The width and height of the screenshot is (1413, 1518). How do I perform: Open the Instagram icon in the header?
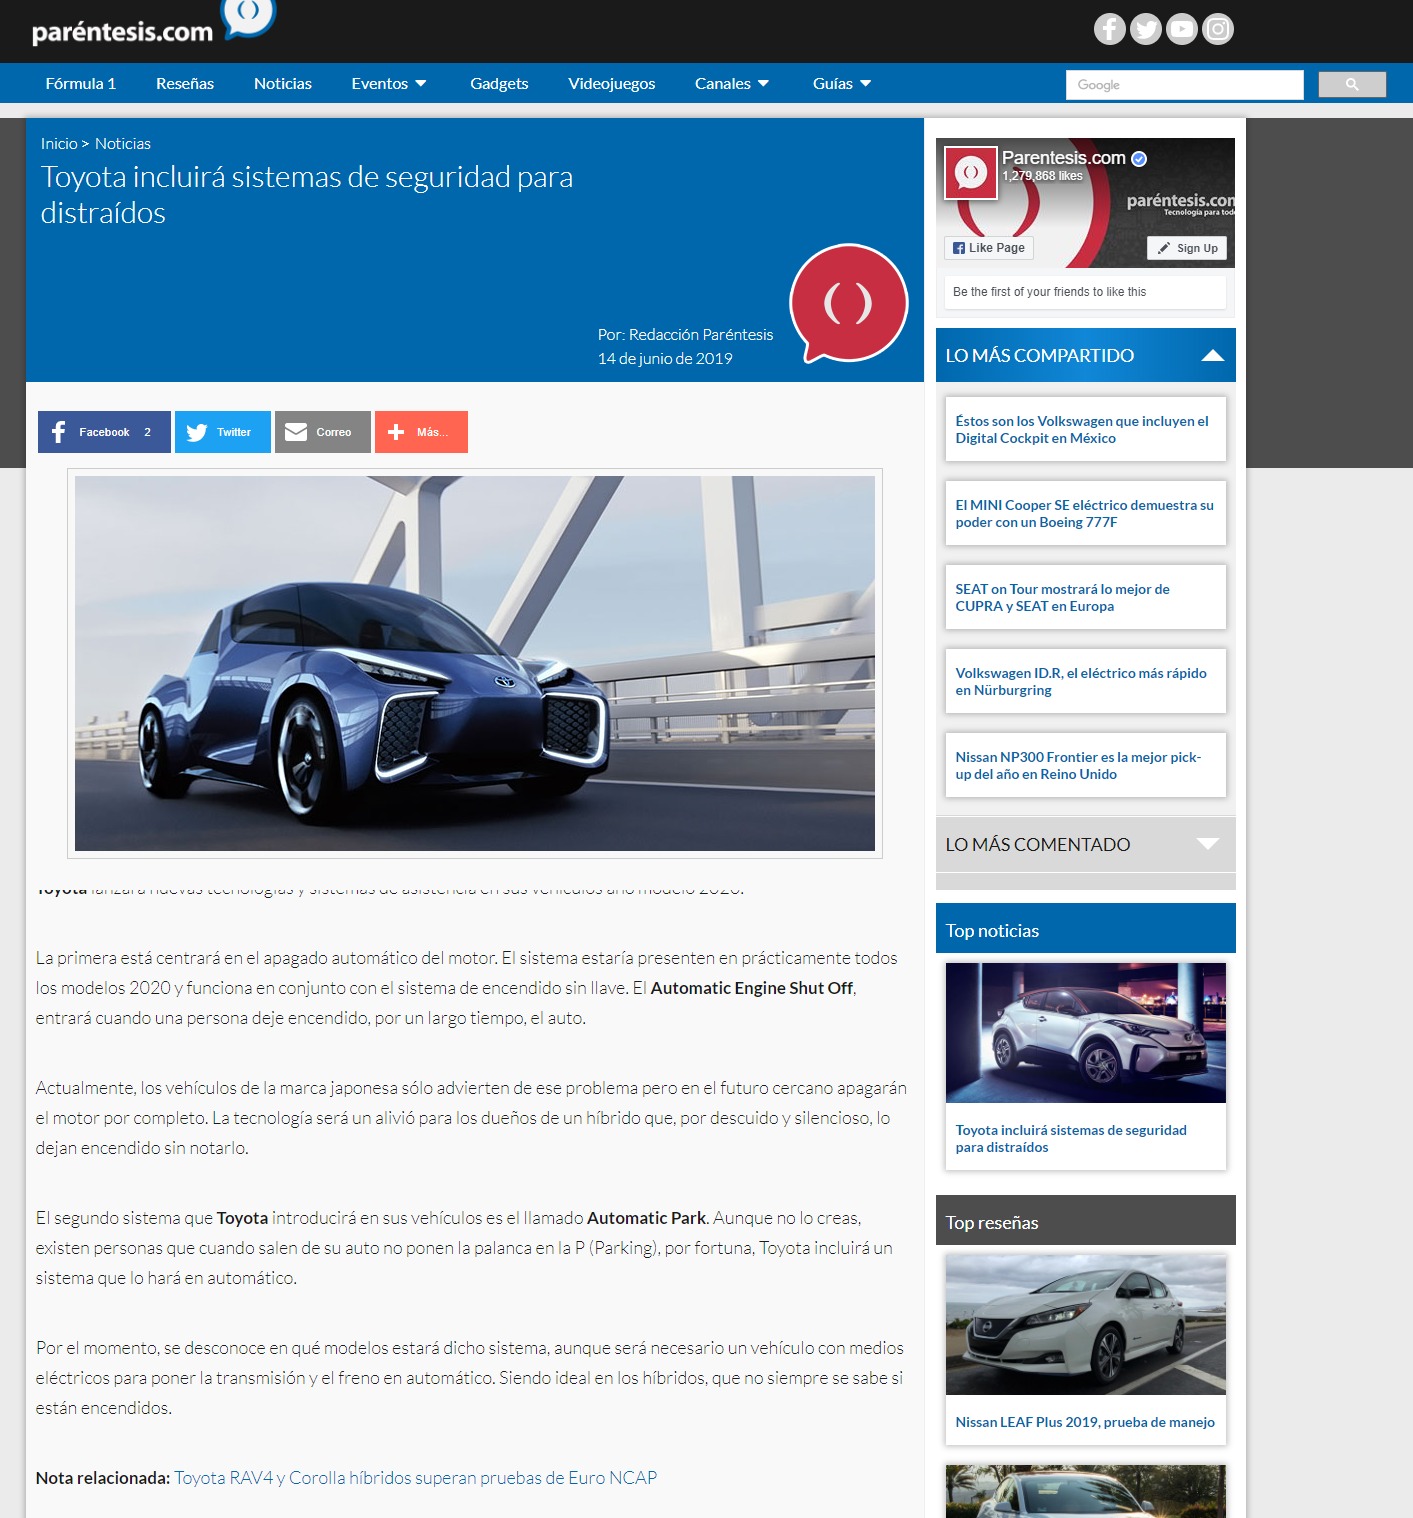tap(1218, 29)
